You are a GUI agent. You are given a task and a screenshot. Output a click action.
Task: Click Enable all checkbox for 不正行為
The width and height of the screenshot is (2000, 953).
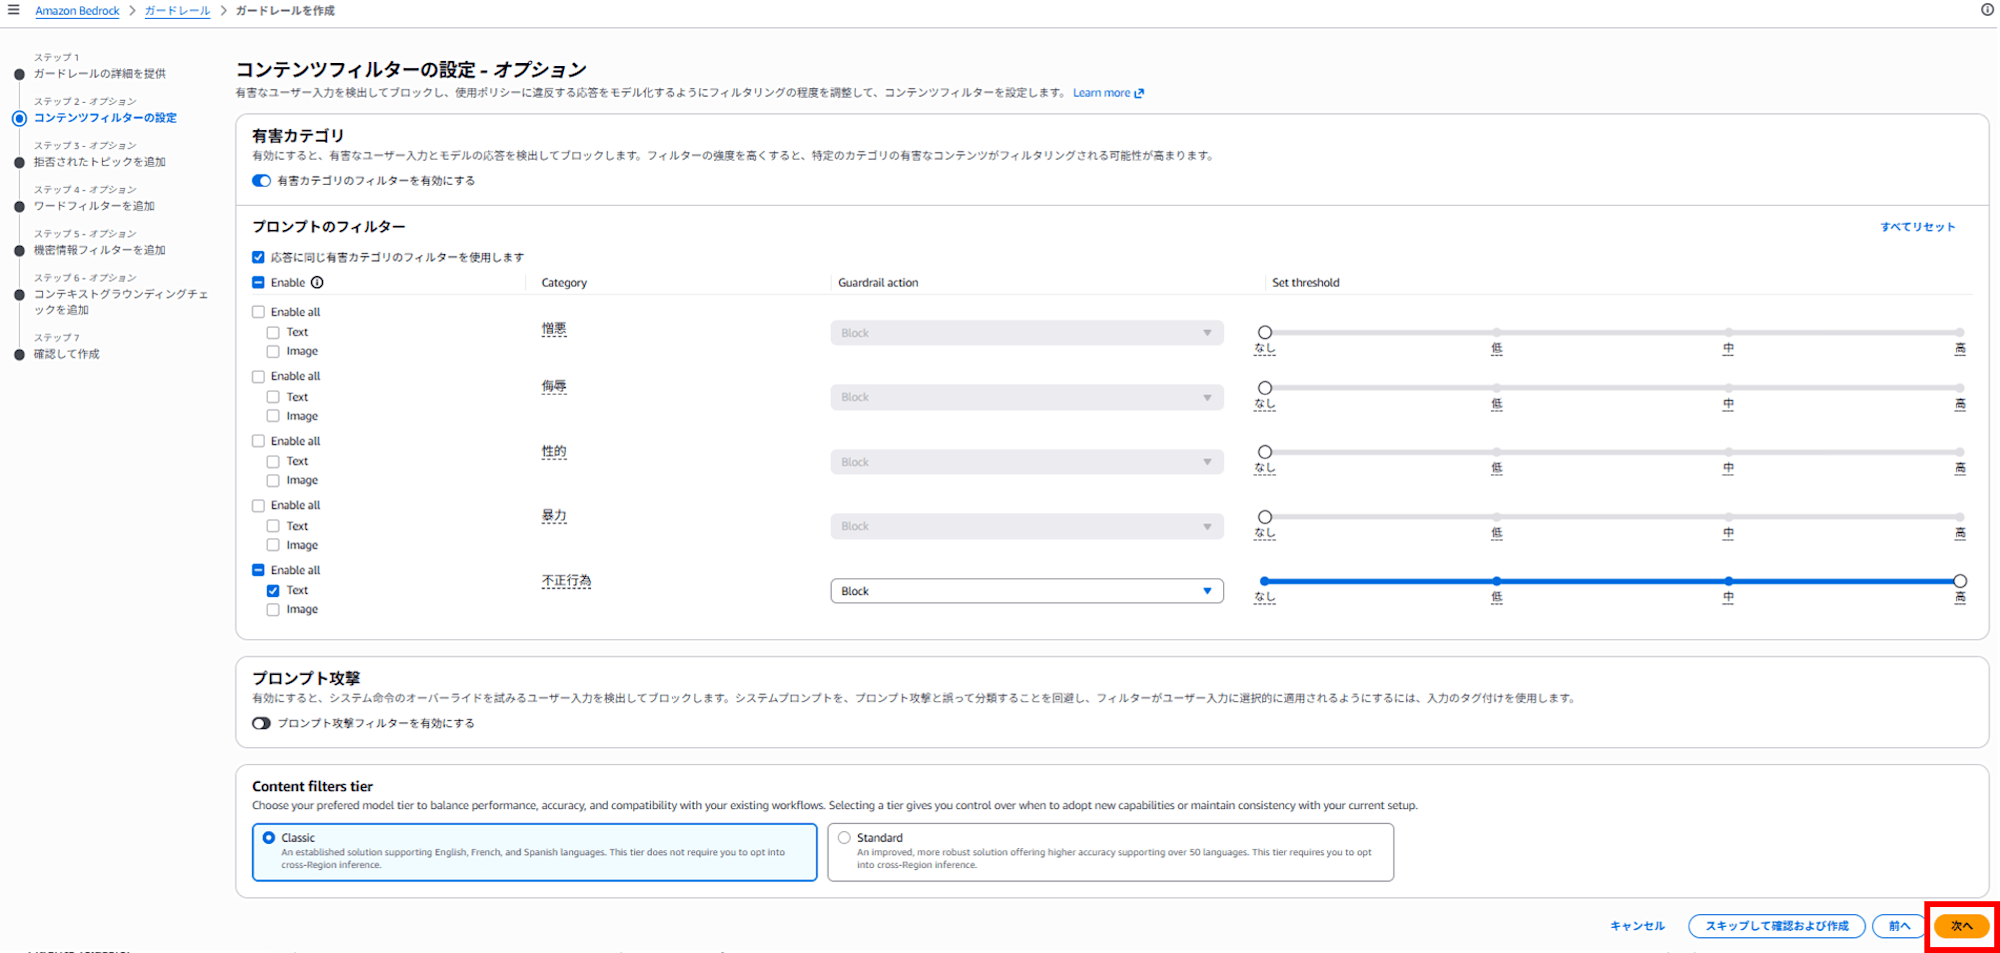(x=258, y=570)
